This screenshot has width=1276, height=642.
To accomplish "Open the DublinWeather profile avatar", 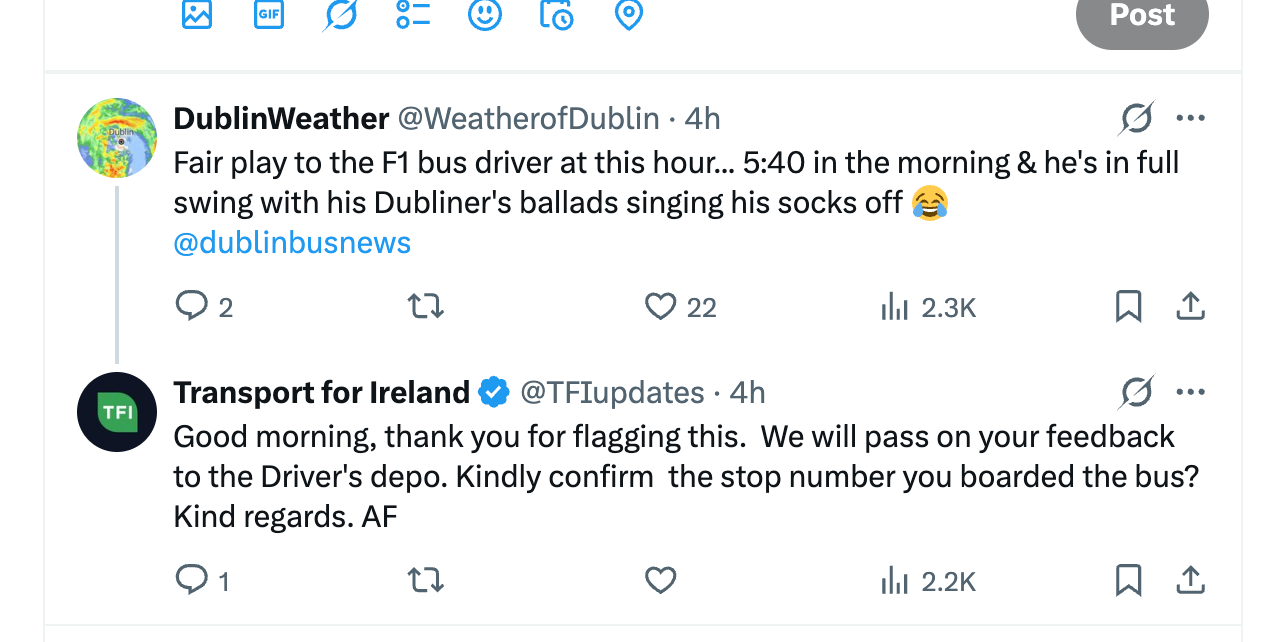I will click(117, 138).
